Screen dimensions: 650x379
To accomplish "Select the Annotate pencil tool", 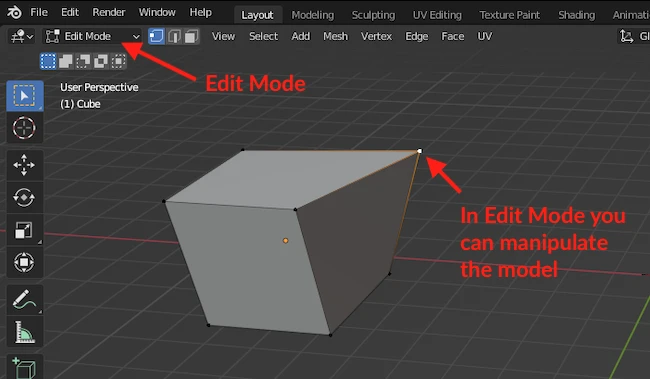I will (24, 299).
